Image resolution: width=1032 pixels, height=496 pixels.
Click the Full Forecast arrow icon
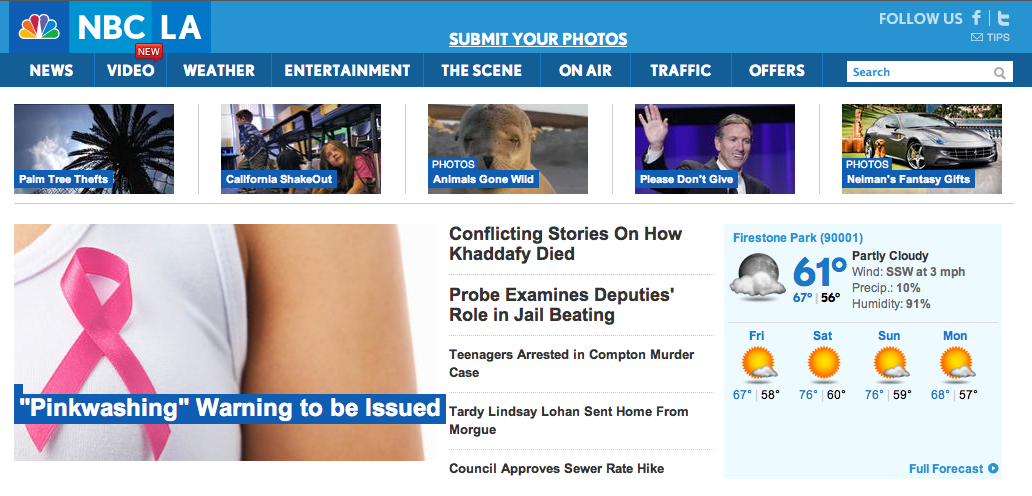pyautogui.click(x=993, y=468)
